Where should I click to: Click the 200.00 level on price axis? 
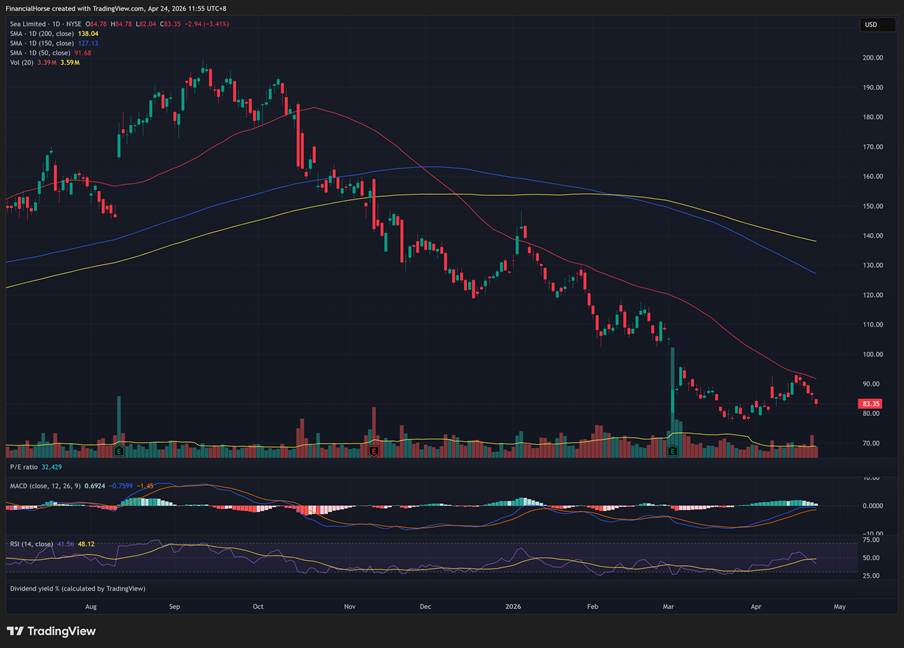(x=872, y=58)
